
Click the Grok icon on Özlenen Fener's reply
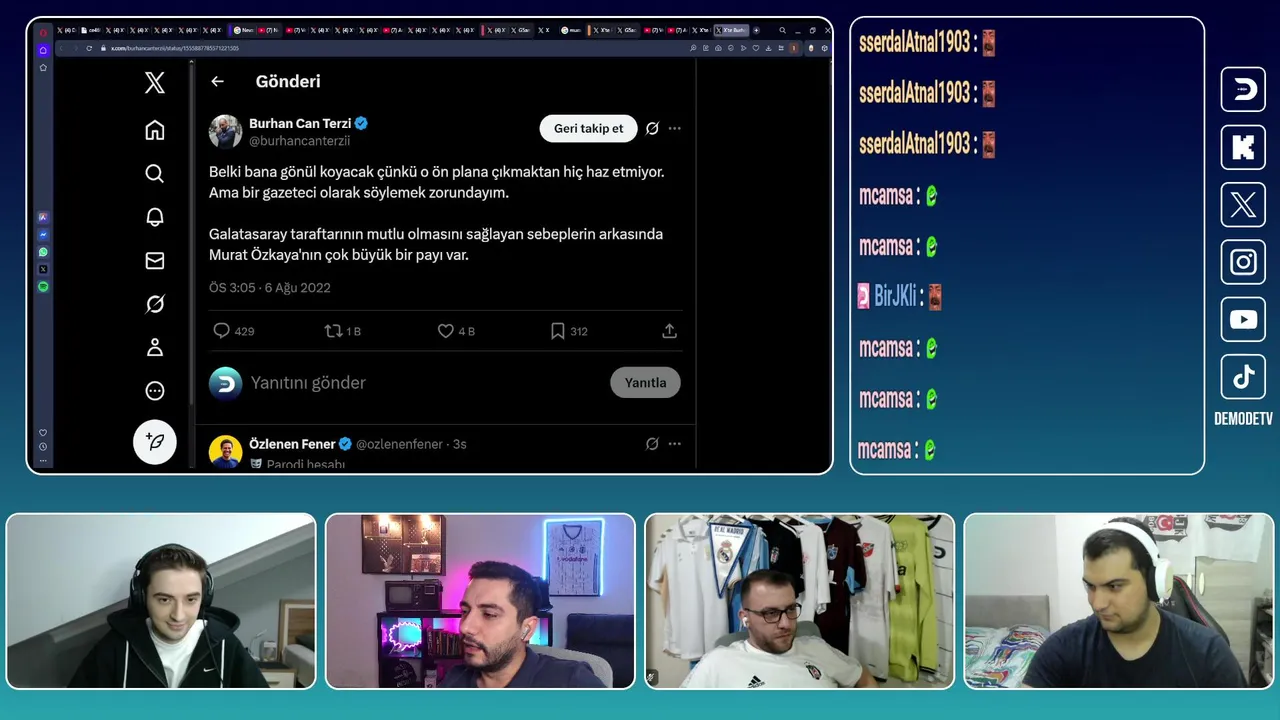[652, 444]
